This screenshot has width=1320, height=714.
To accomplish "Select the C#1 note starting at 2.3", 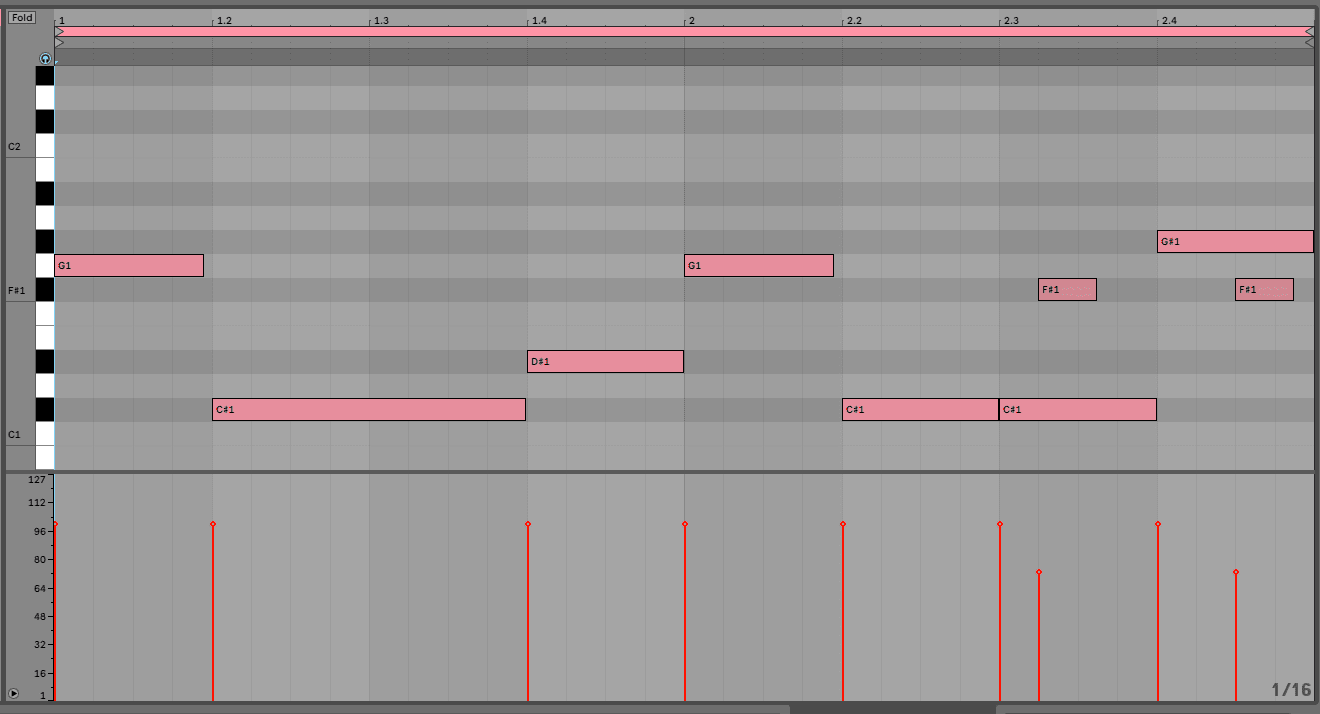I will [1078, 409].
